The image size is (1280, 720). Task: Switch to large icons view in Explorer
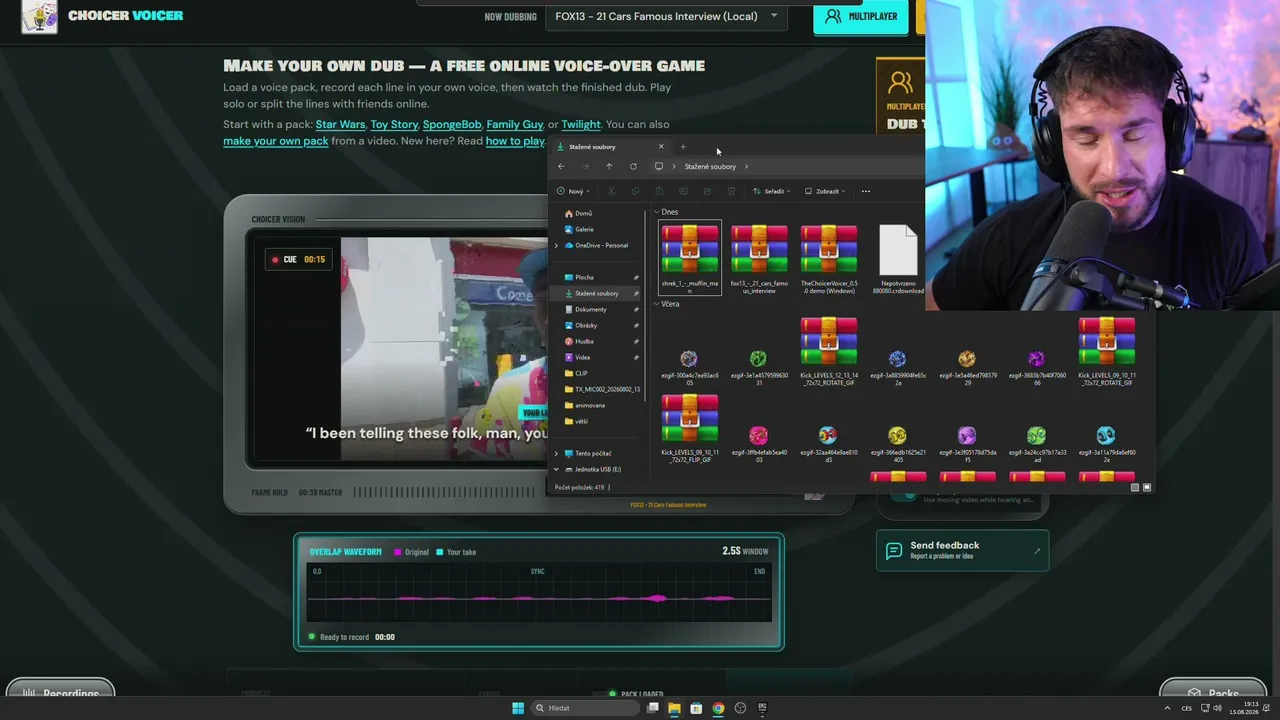[1147, 487]
